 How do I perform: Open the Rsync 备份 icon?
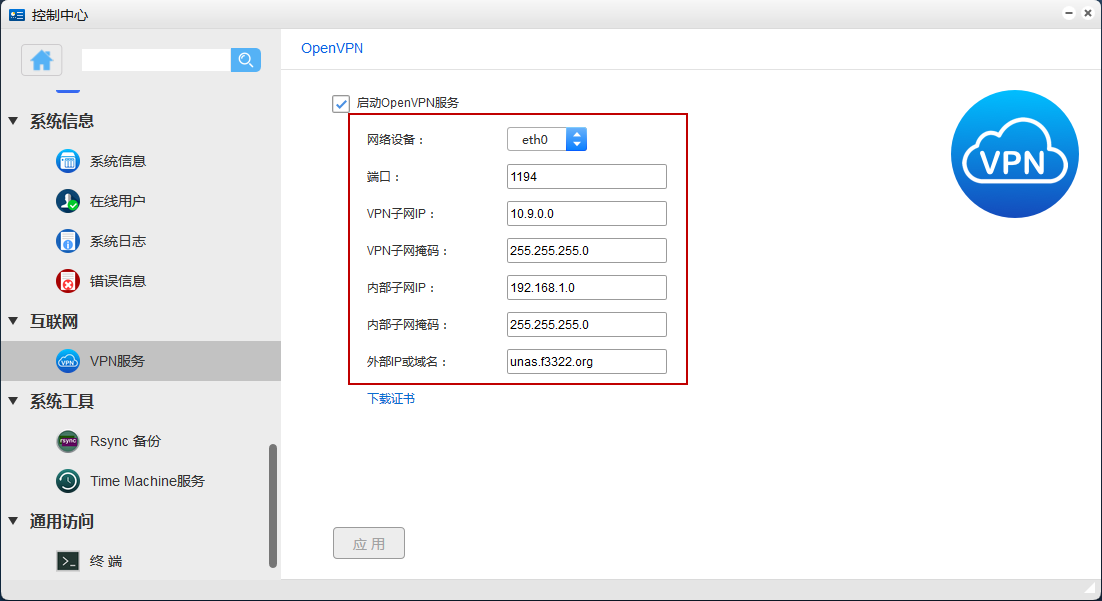(x=67, y=441)
